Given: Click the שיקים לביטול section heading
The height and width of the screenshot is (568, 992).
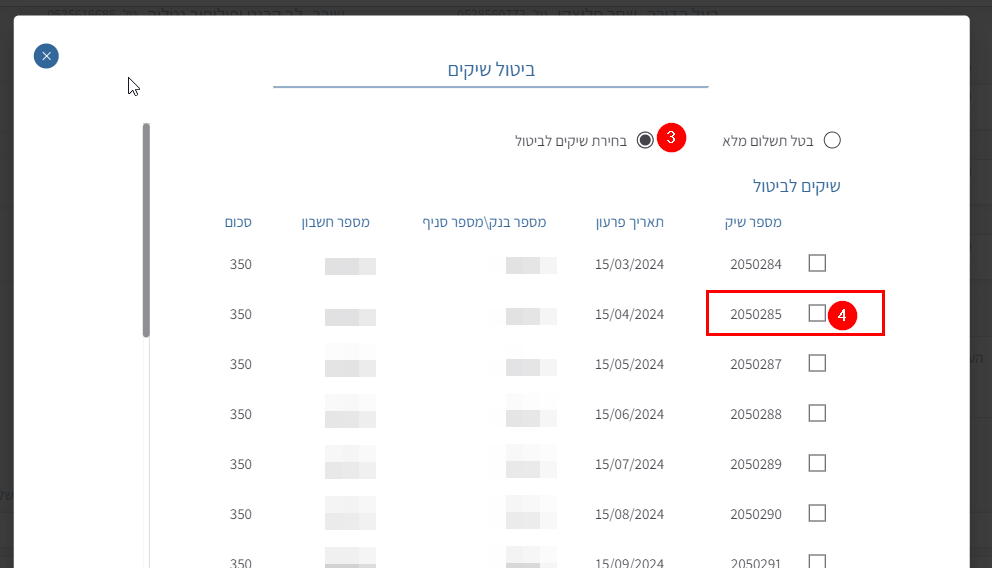Looking at the screenshot, I should coord(796,186).
